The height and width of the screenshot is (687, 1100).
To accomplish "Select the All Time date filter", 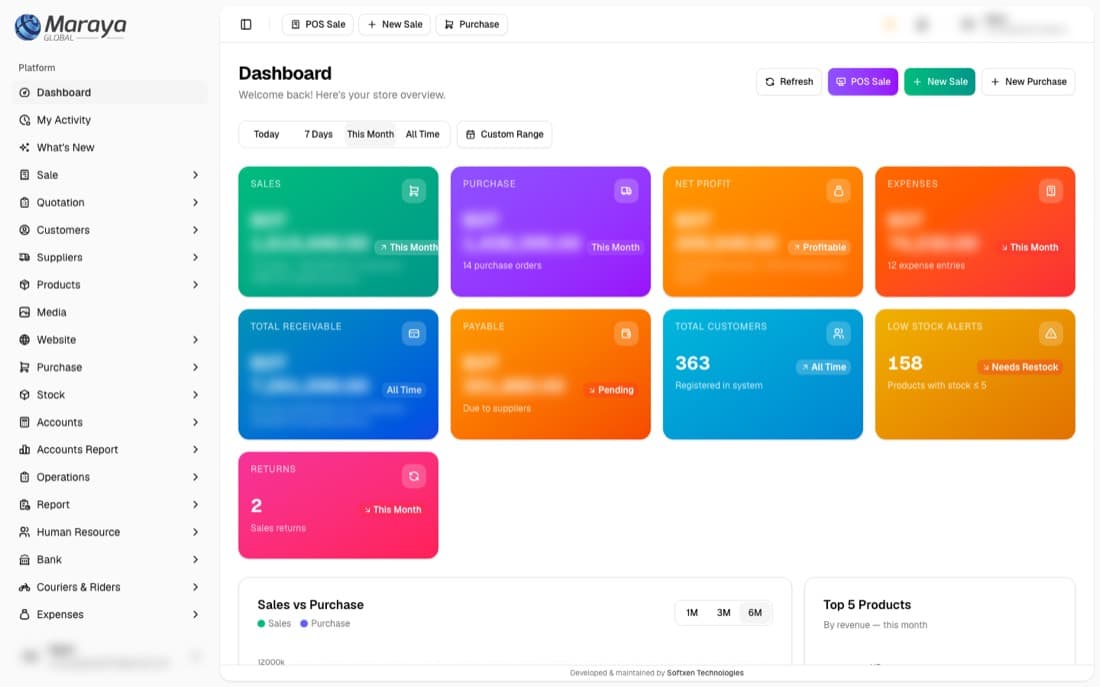I will click(x=422, y=134).
